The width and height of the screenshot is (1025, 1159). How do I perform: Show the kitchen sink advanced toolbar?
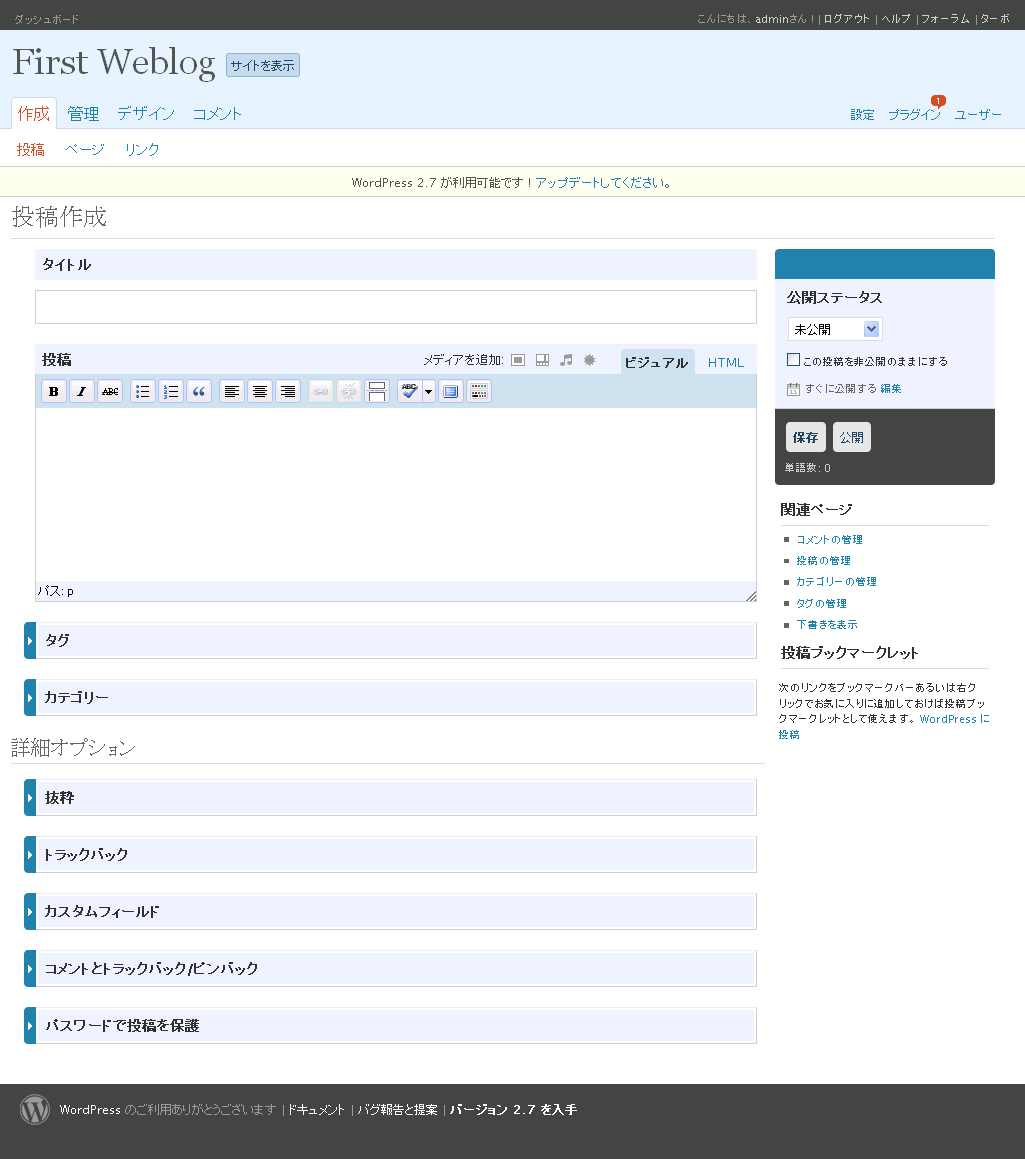click(x=479, y=392)
